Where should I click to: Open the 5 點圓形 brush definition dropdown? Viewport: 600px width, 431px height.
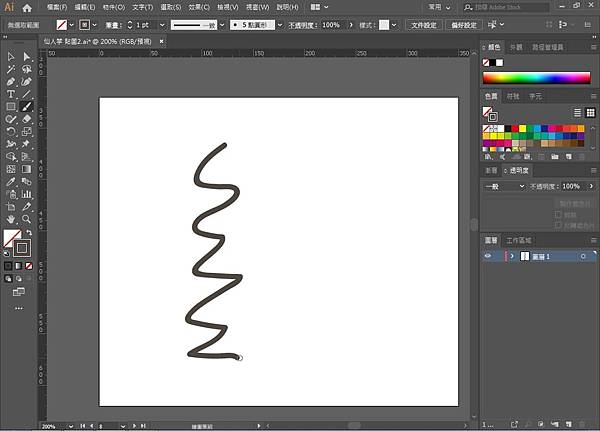(x=280, y=25)
